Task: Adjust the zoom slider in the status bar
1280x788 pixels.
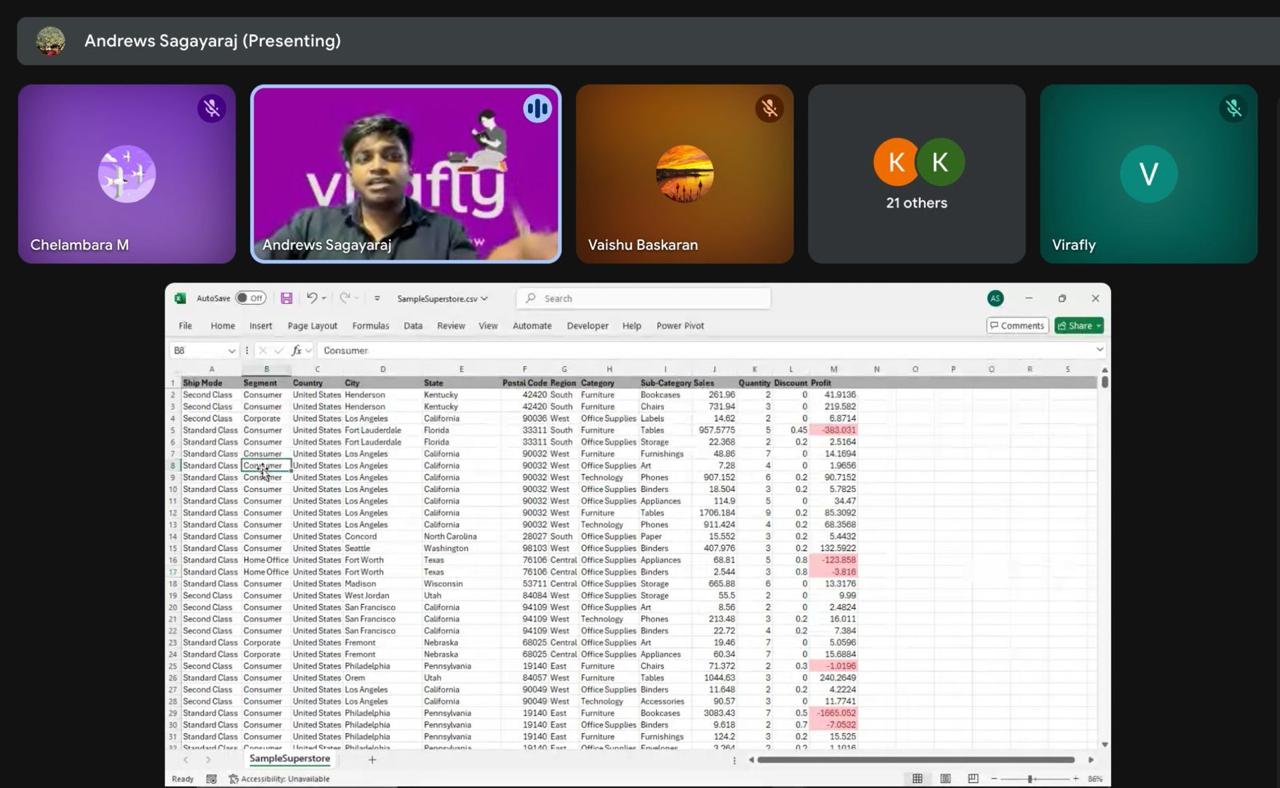Action: [1030, 778]
